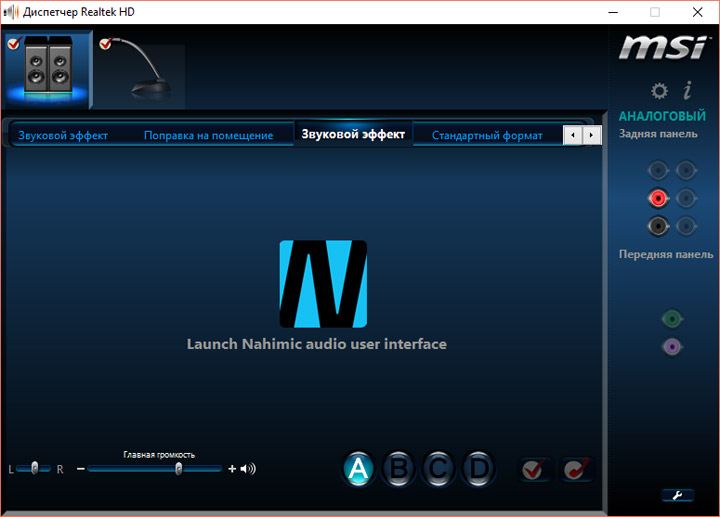
Task: Select preset A
Action: pos(358,469)
